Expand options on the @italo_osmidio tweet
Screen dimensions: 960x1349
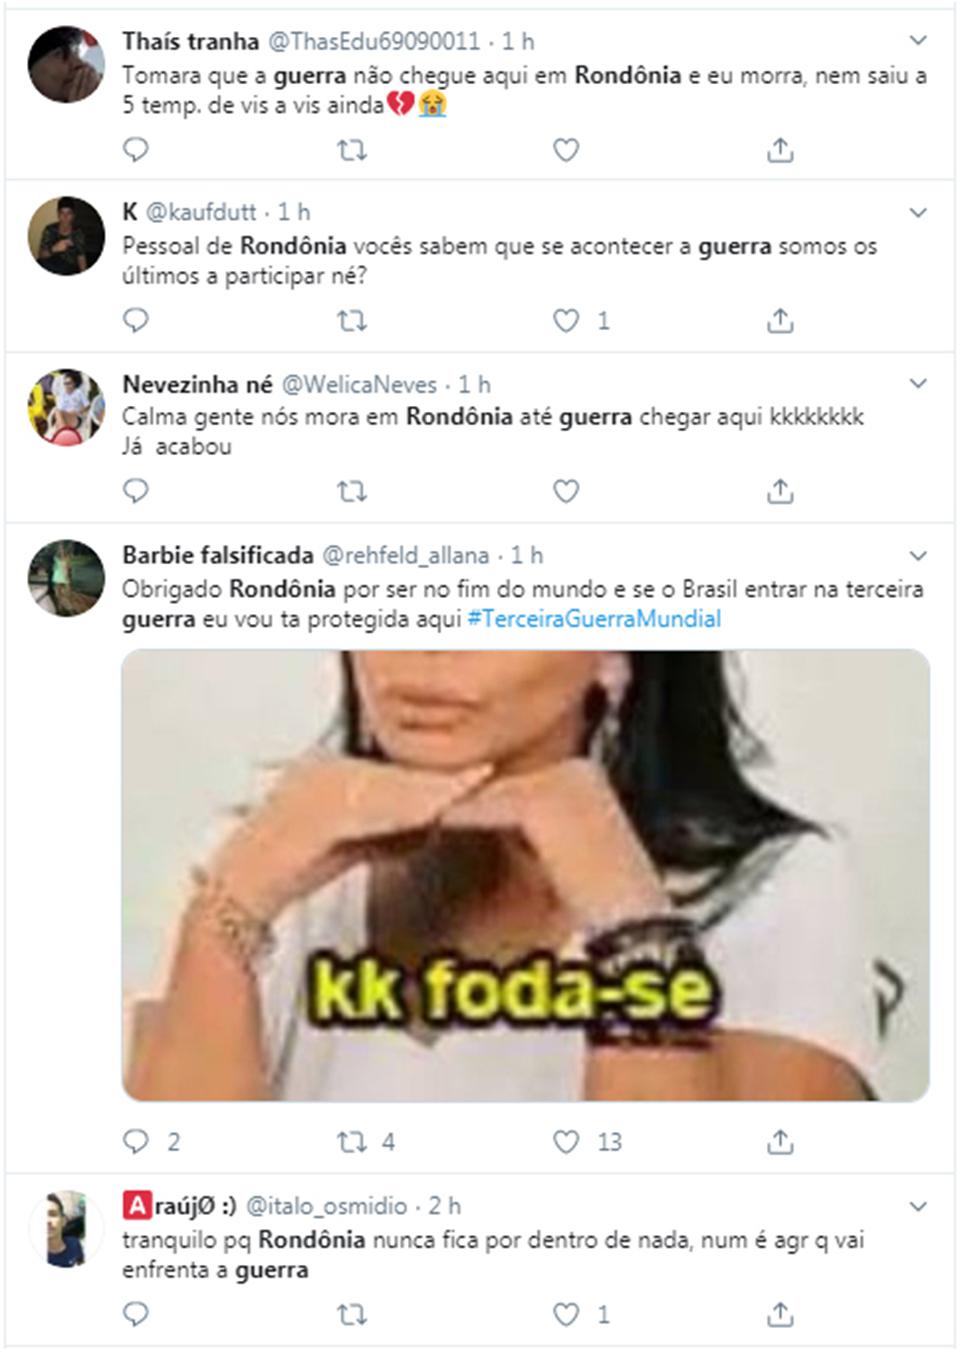pos(918,1206)
